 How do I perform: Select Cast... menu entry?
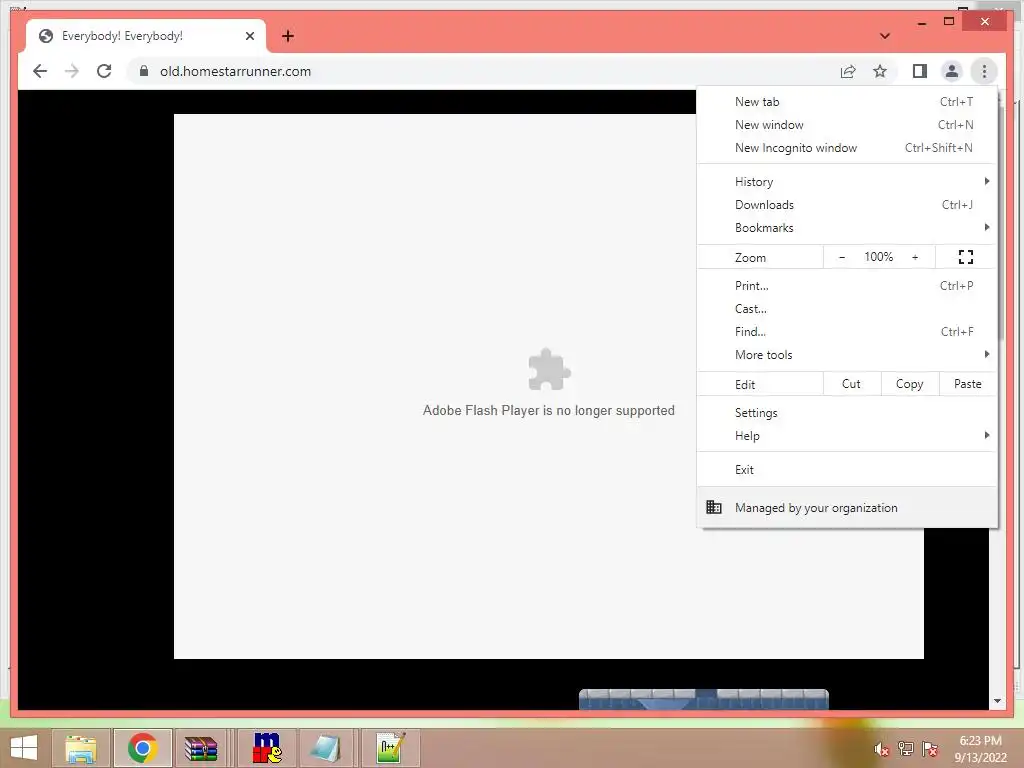(x=847, y=308)
